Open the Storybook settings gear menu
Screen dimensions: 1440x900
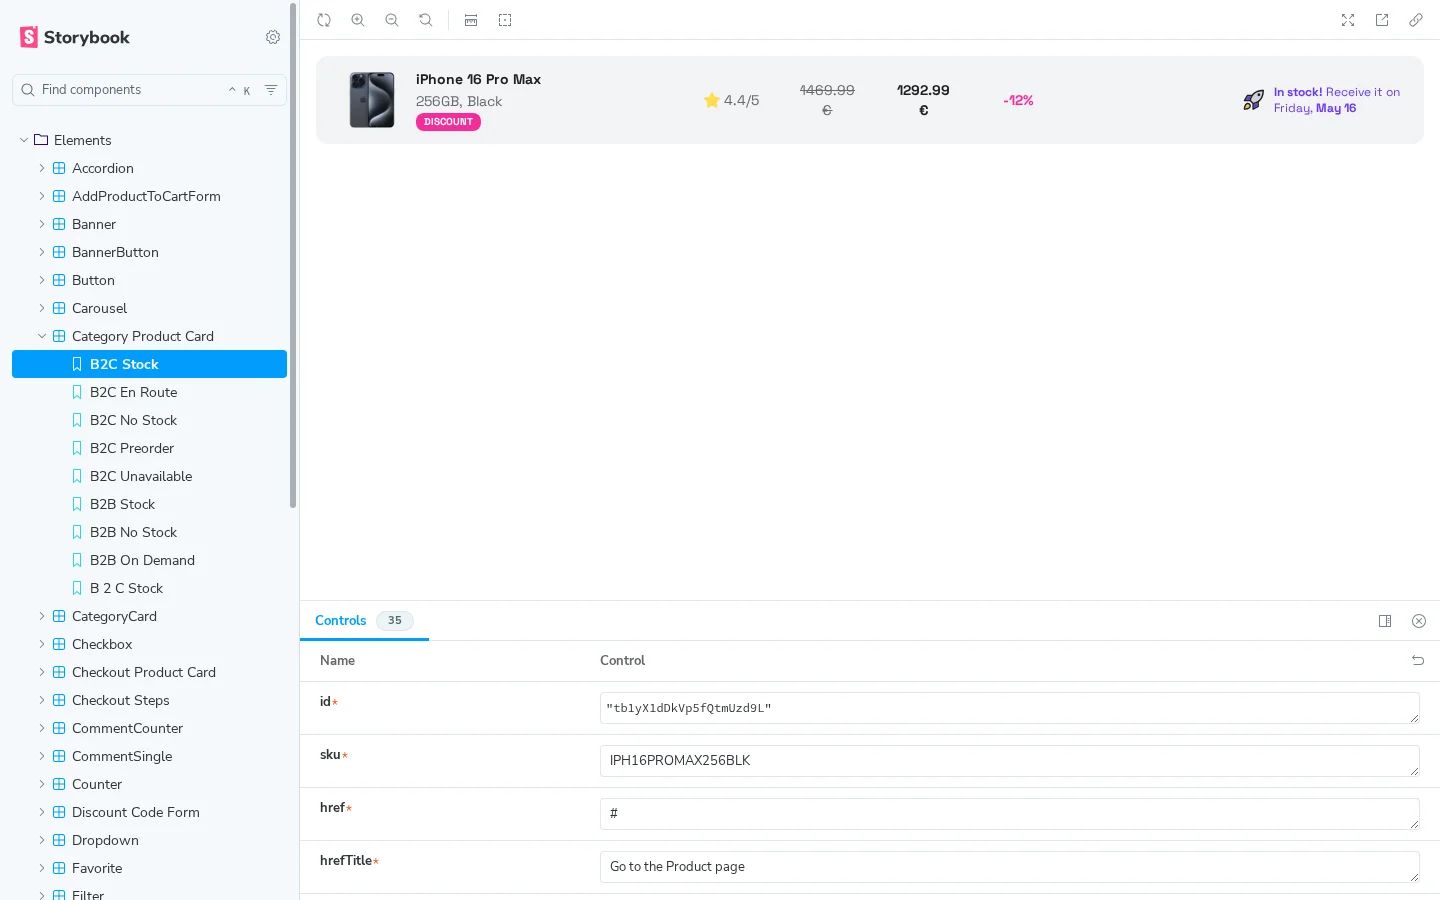(273, 37)
